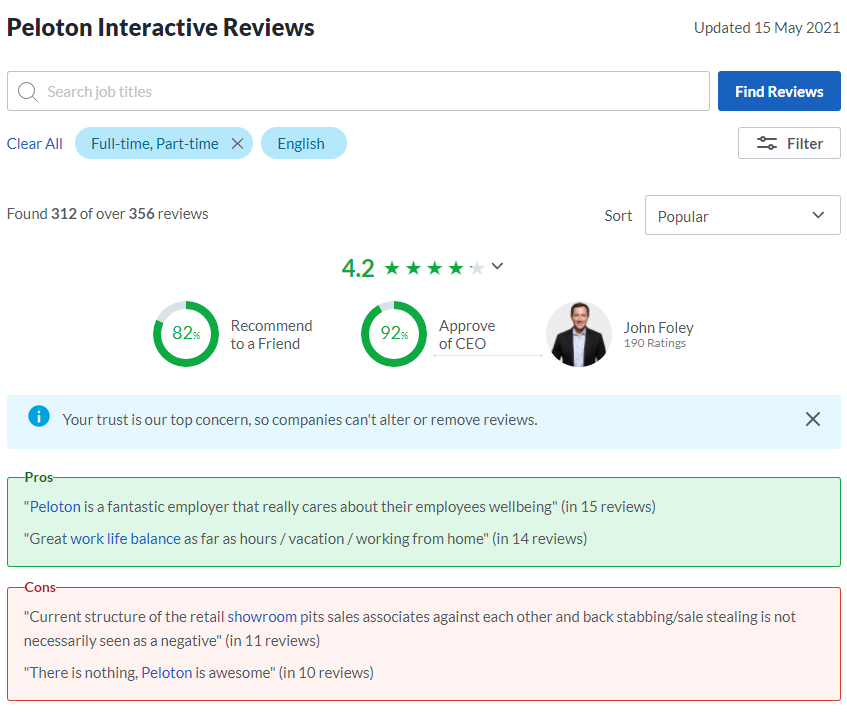
Task: Select the English filter chip
Action: (304, 143)
